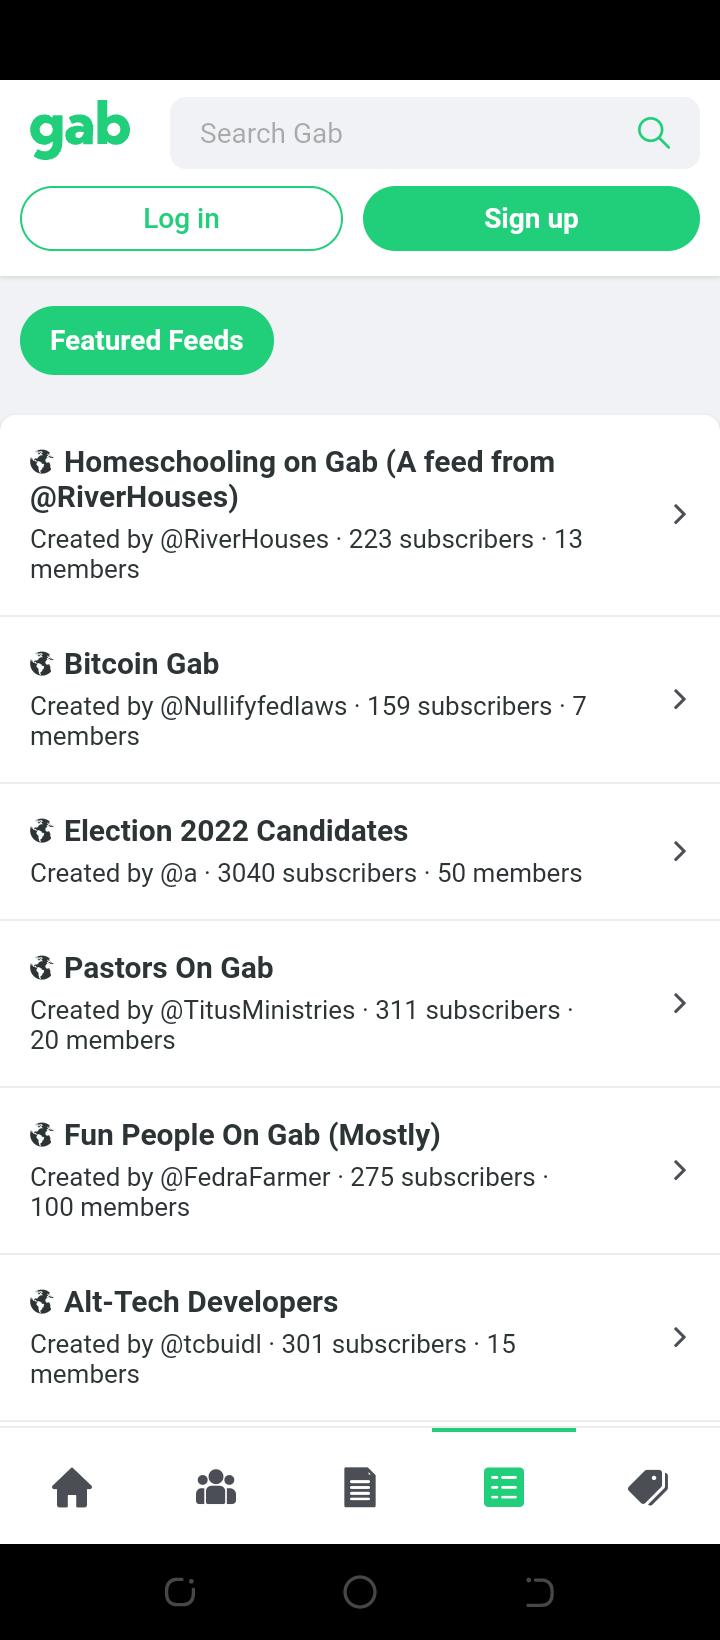Expand Election 2022 Candidates chevron
The height and width of the screenshot is (1640, 720).
[680, 851]
